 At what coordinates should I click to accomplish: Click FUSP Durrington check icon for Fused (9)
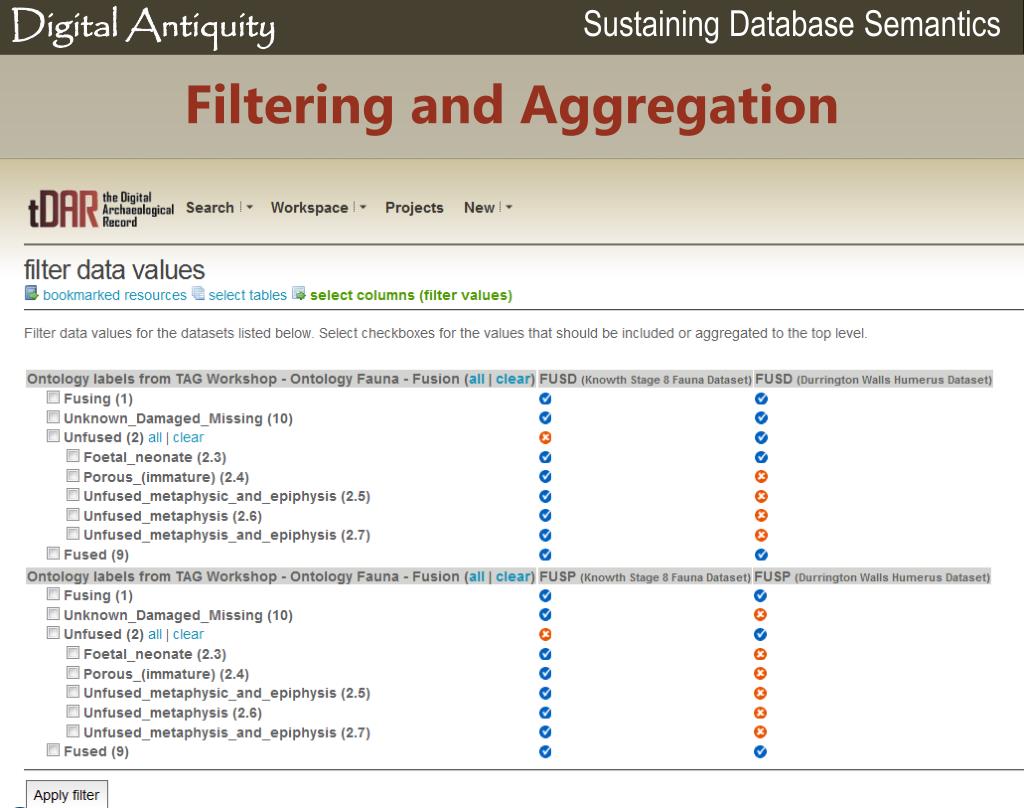pyautogui.click(x=760, y=752)
